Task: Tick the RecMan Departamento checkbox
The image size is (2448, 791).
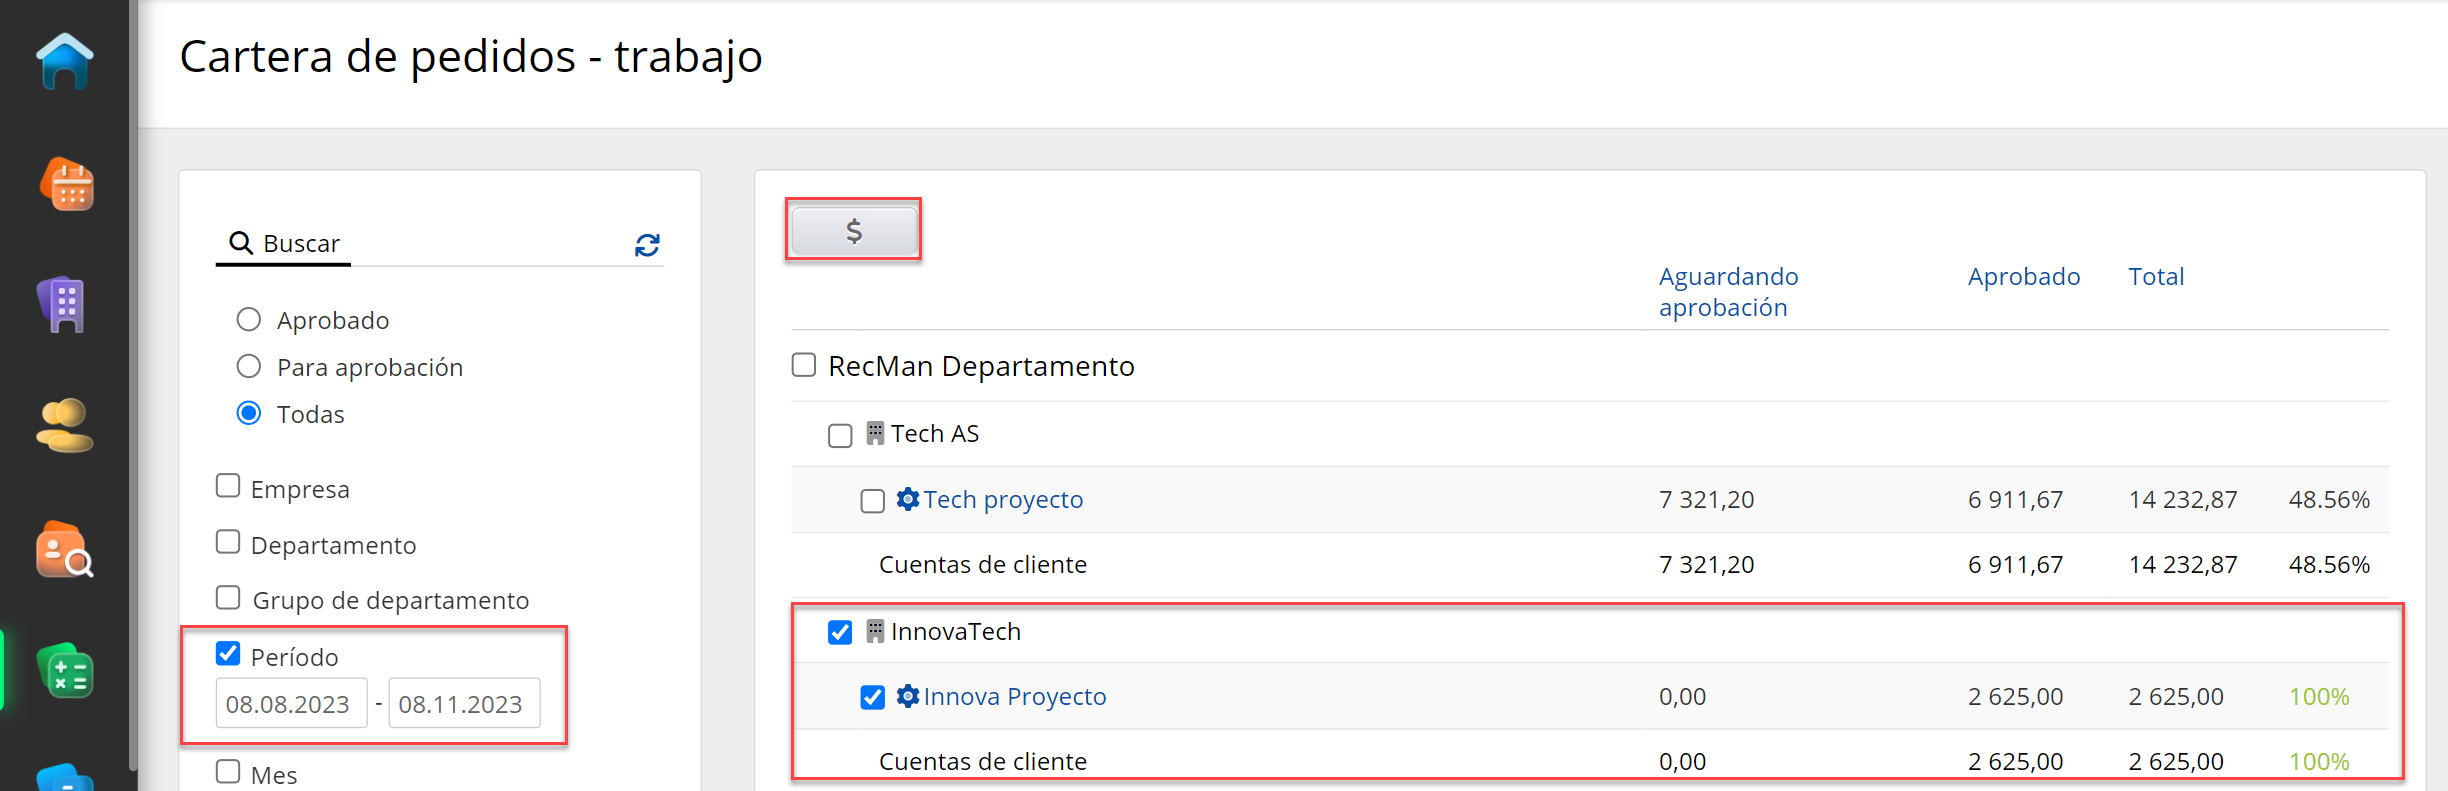Action: click(x=804, y=365)
